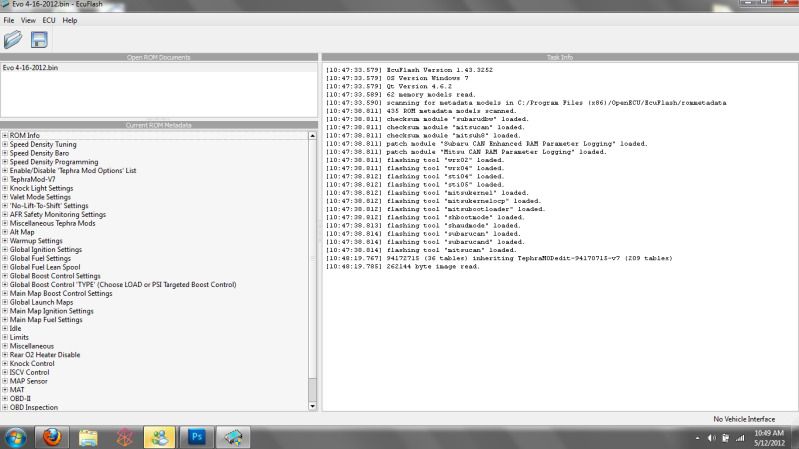Click the yellow messenger taskbar icon
Viewport: 799px width, 449px height.
[159, 437]
